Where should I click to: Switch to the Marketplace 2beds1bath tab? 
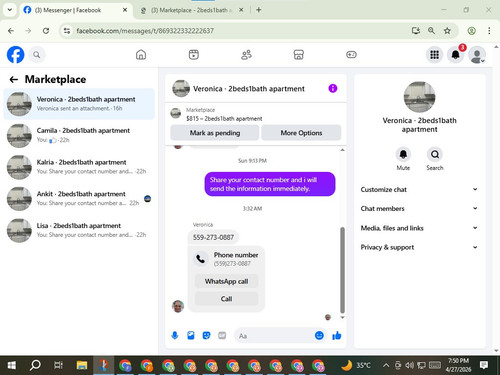(x=192, y=10)
